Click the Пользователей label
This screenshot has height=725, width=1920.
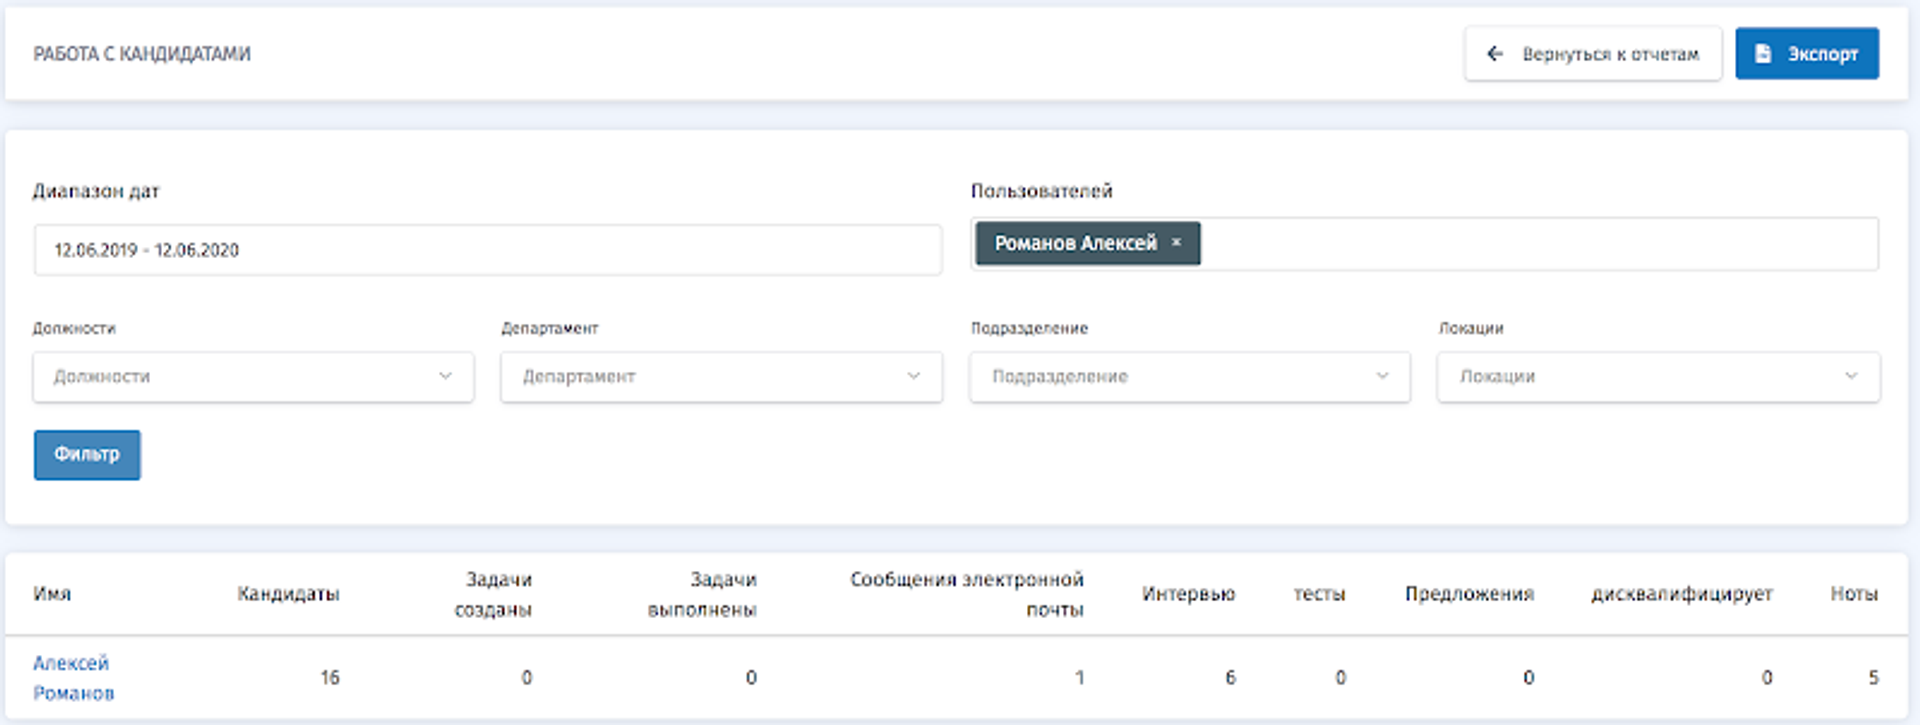click(x=1041, y=191)
